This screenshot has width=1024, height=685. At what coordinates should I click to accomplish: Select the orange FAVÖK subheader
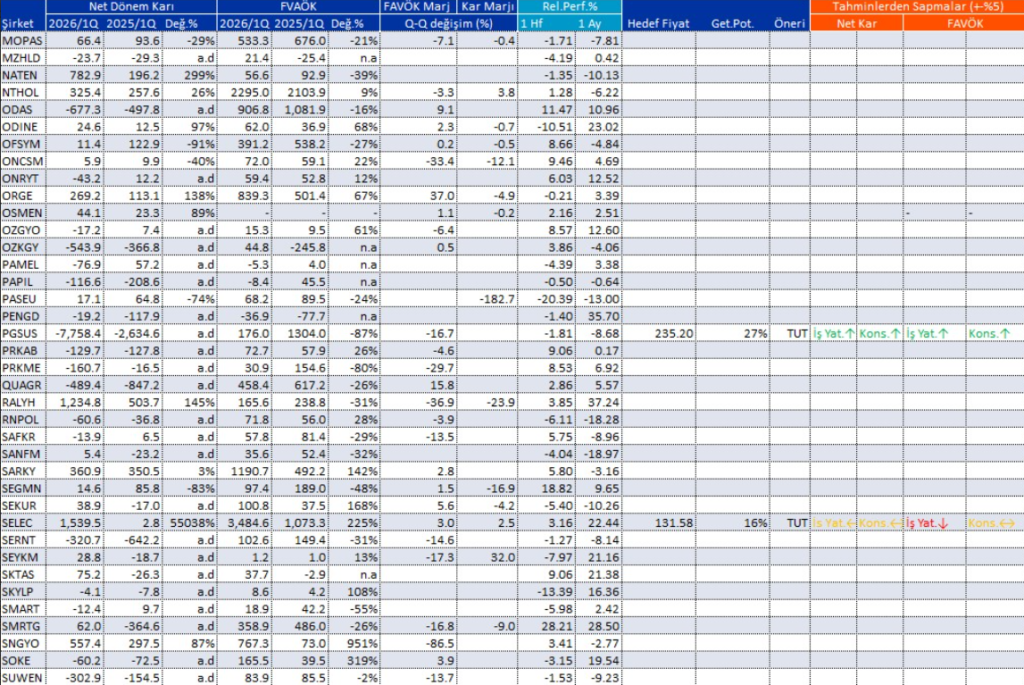pos(964,24)
